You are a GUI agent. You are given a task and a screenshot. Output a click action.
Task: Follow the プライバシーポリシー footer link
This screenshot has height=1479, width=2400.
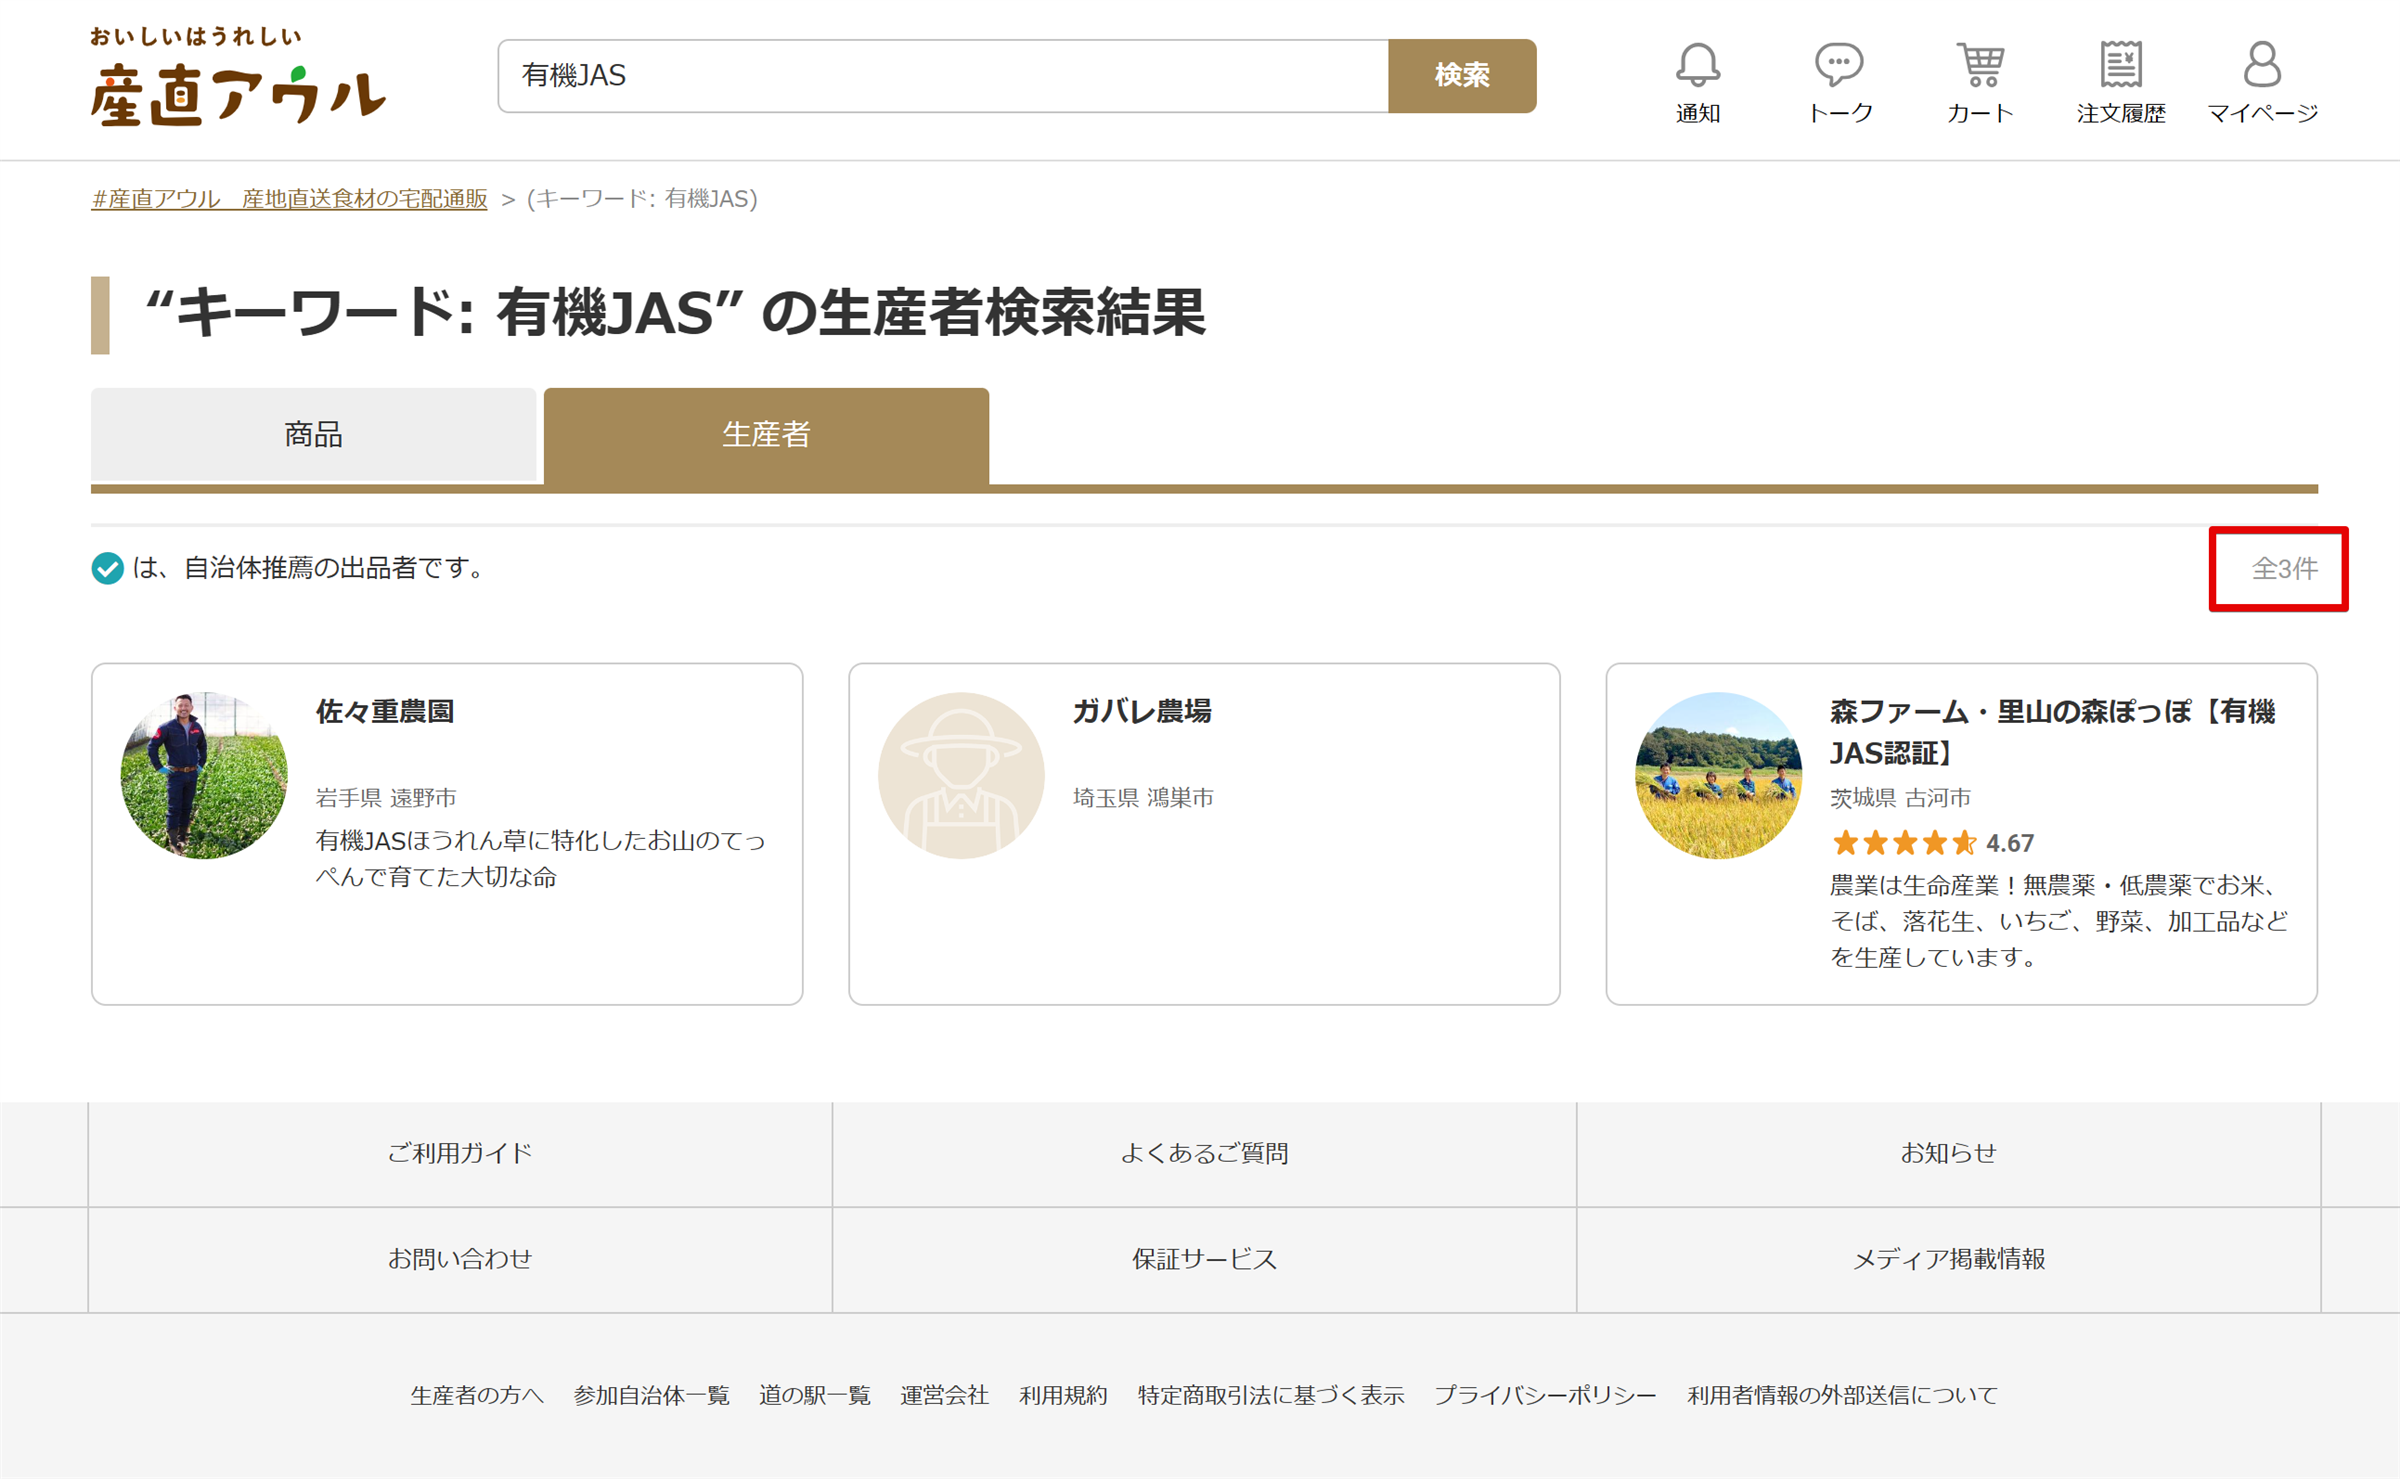coord(1546,1395)
